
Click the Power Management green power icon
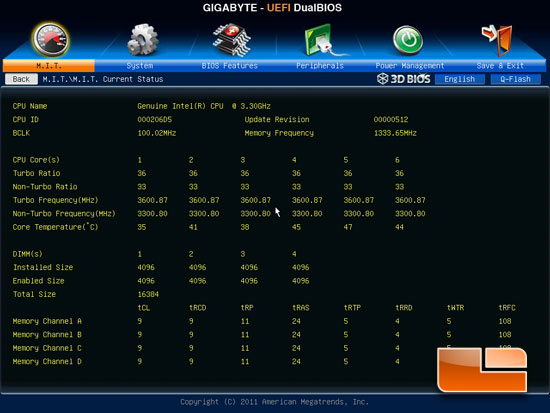pyautogui.click(x=408, y=40)
